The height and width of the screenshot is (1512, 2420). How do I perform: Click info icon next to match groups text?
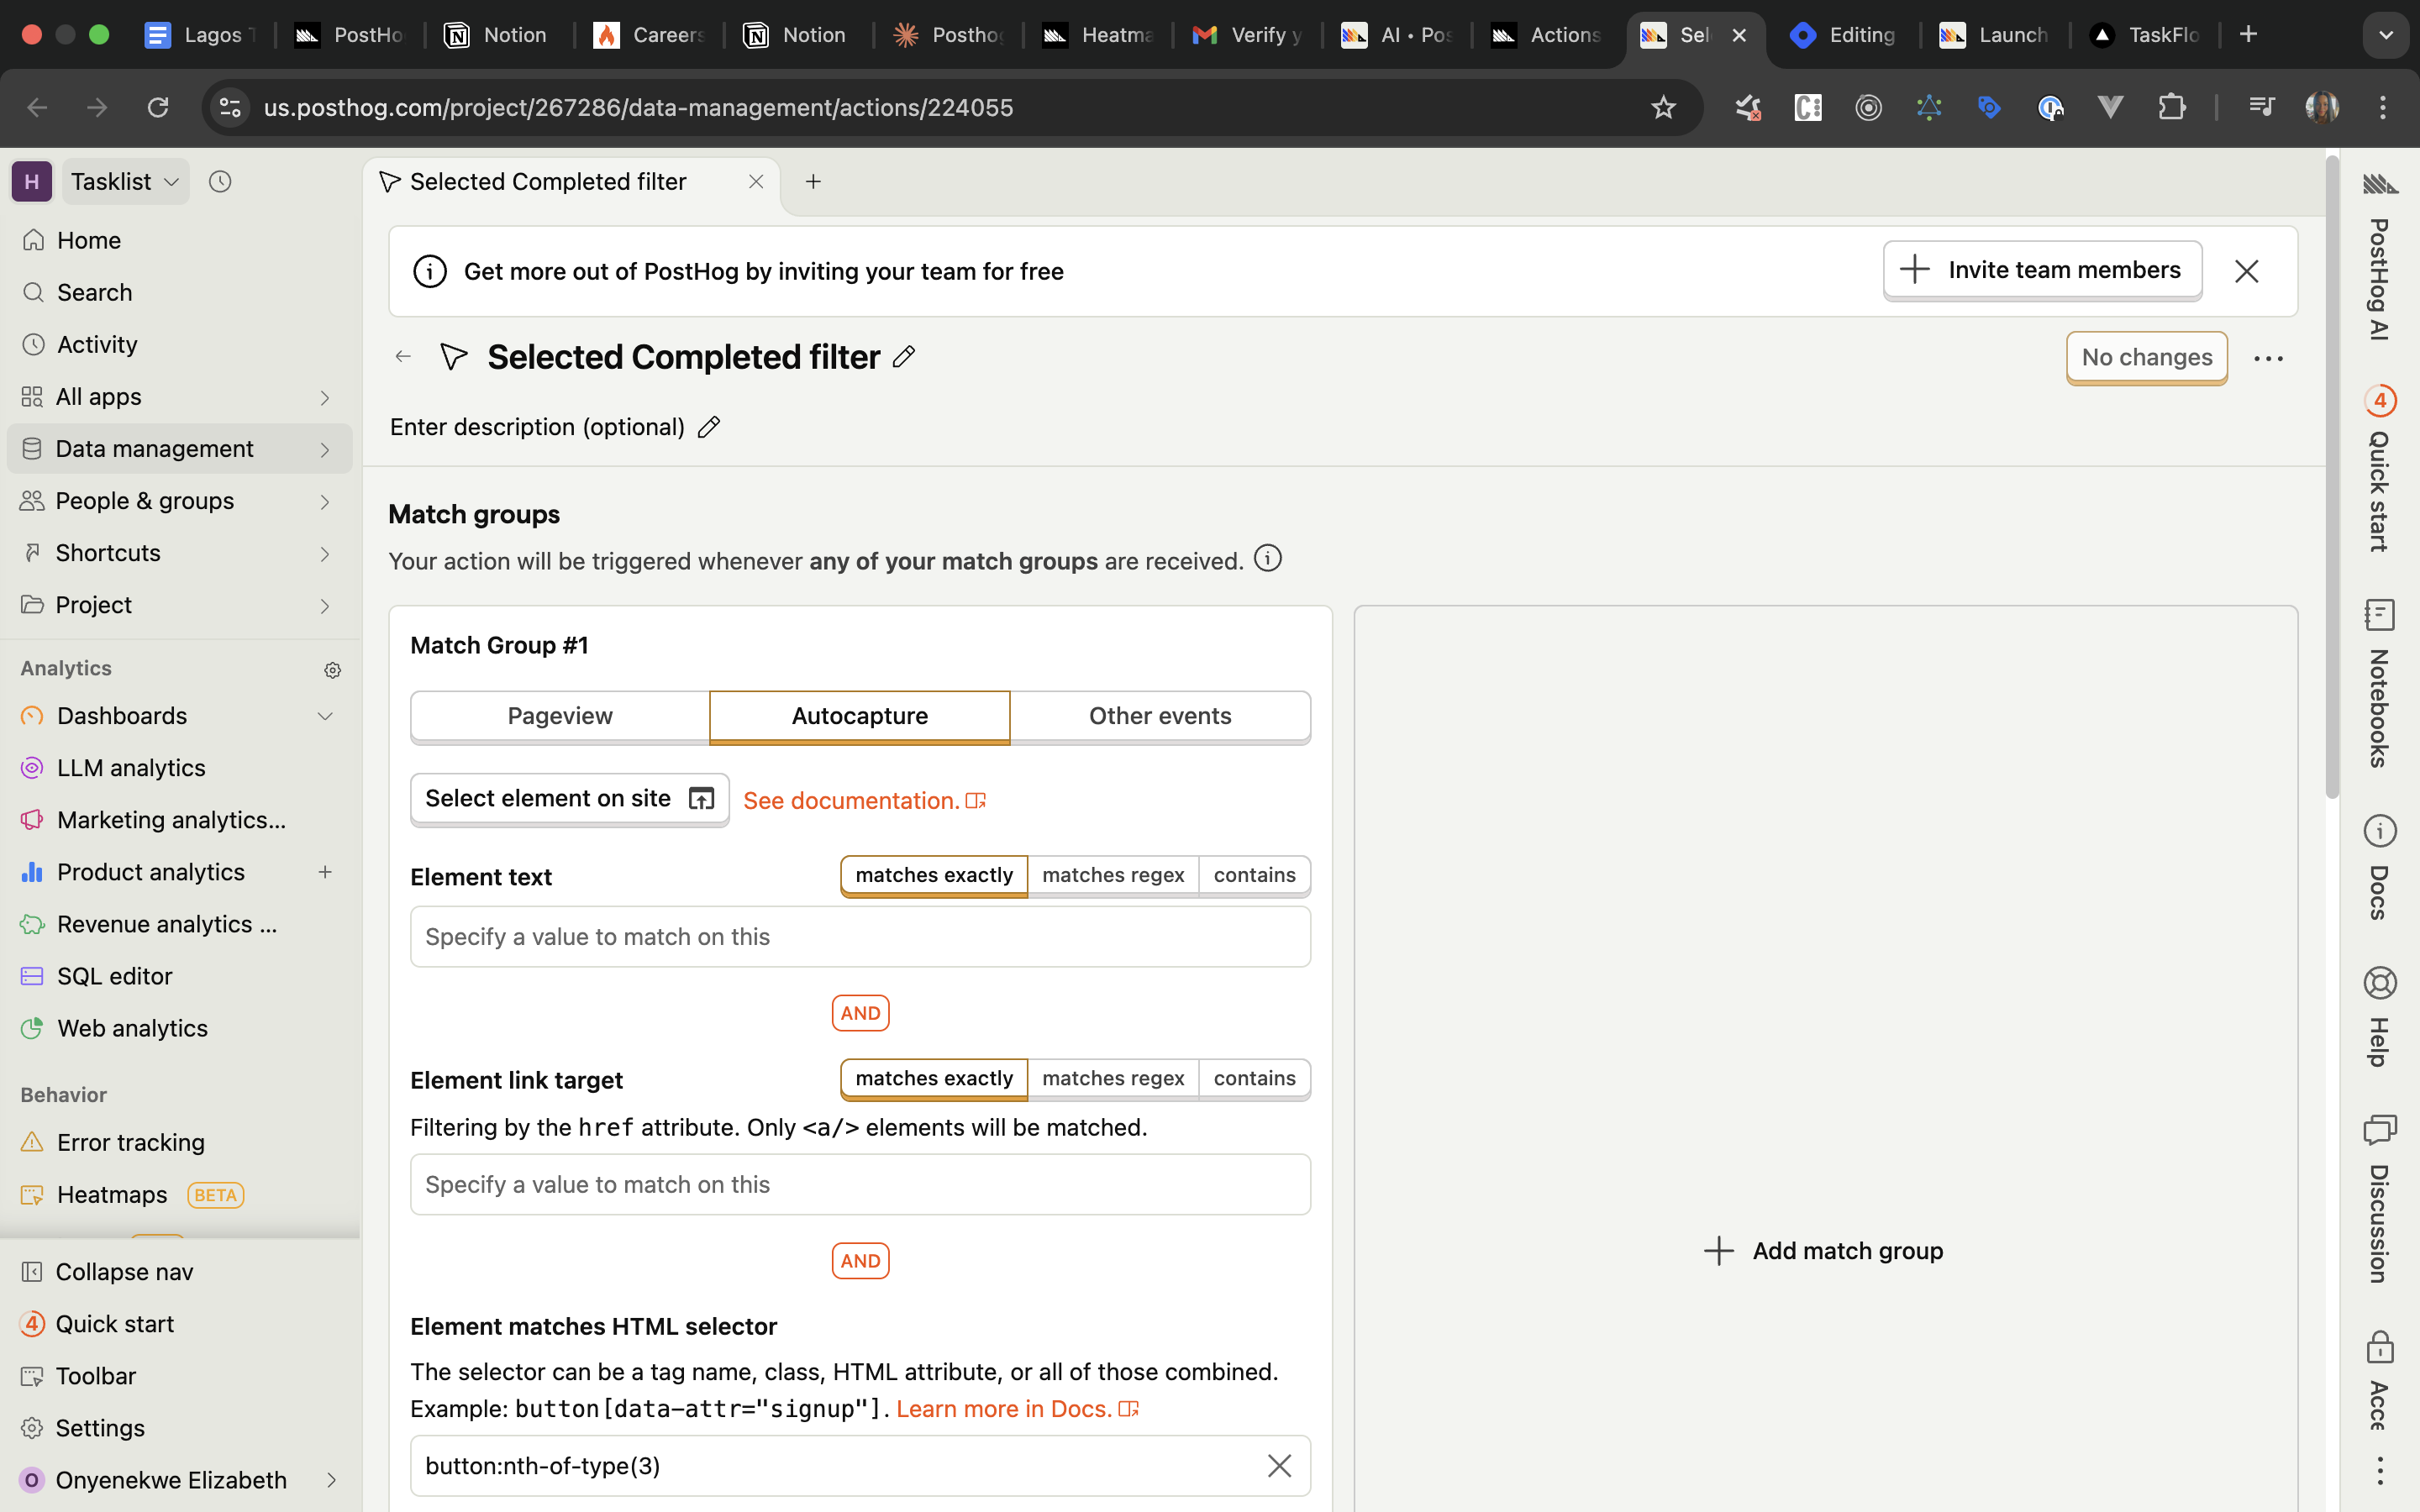[1268, 559]
